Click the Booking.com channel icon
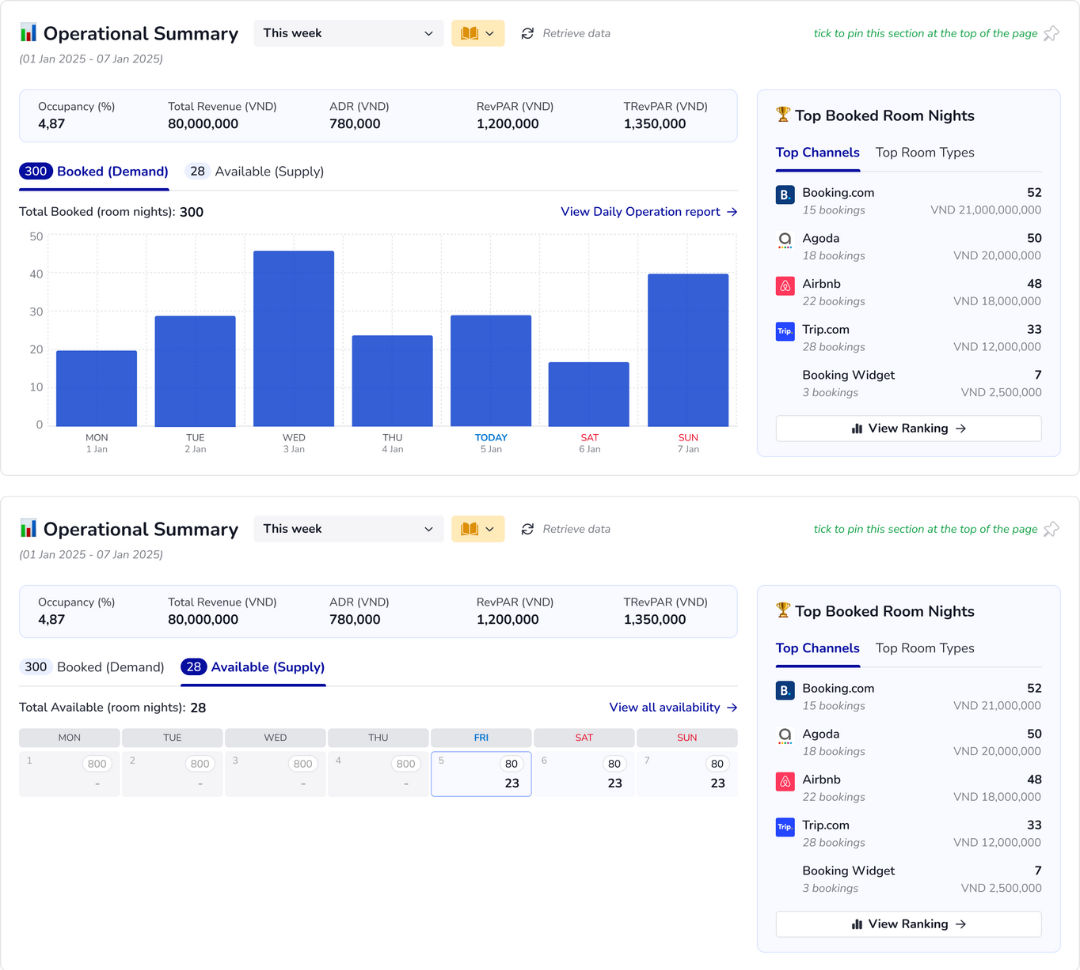The height and width of the screenshot is (970, 1080). 784,195
